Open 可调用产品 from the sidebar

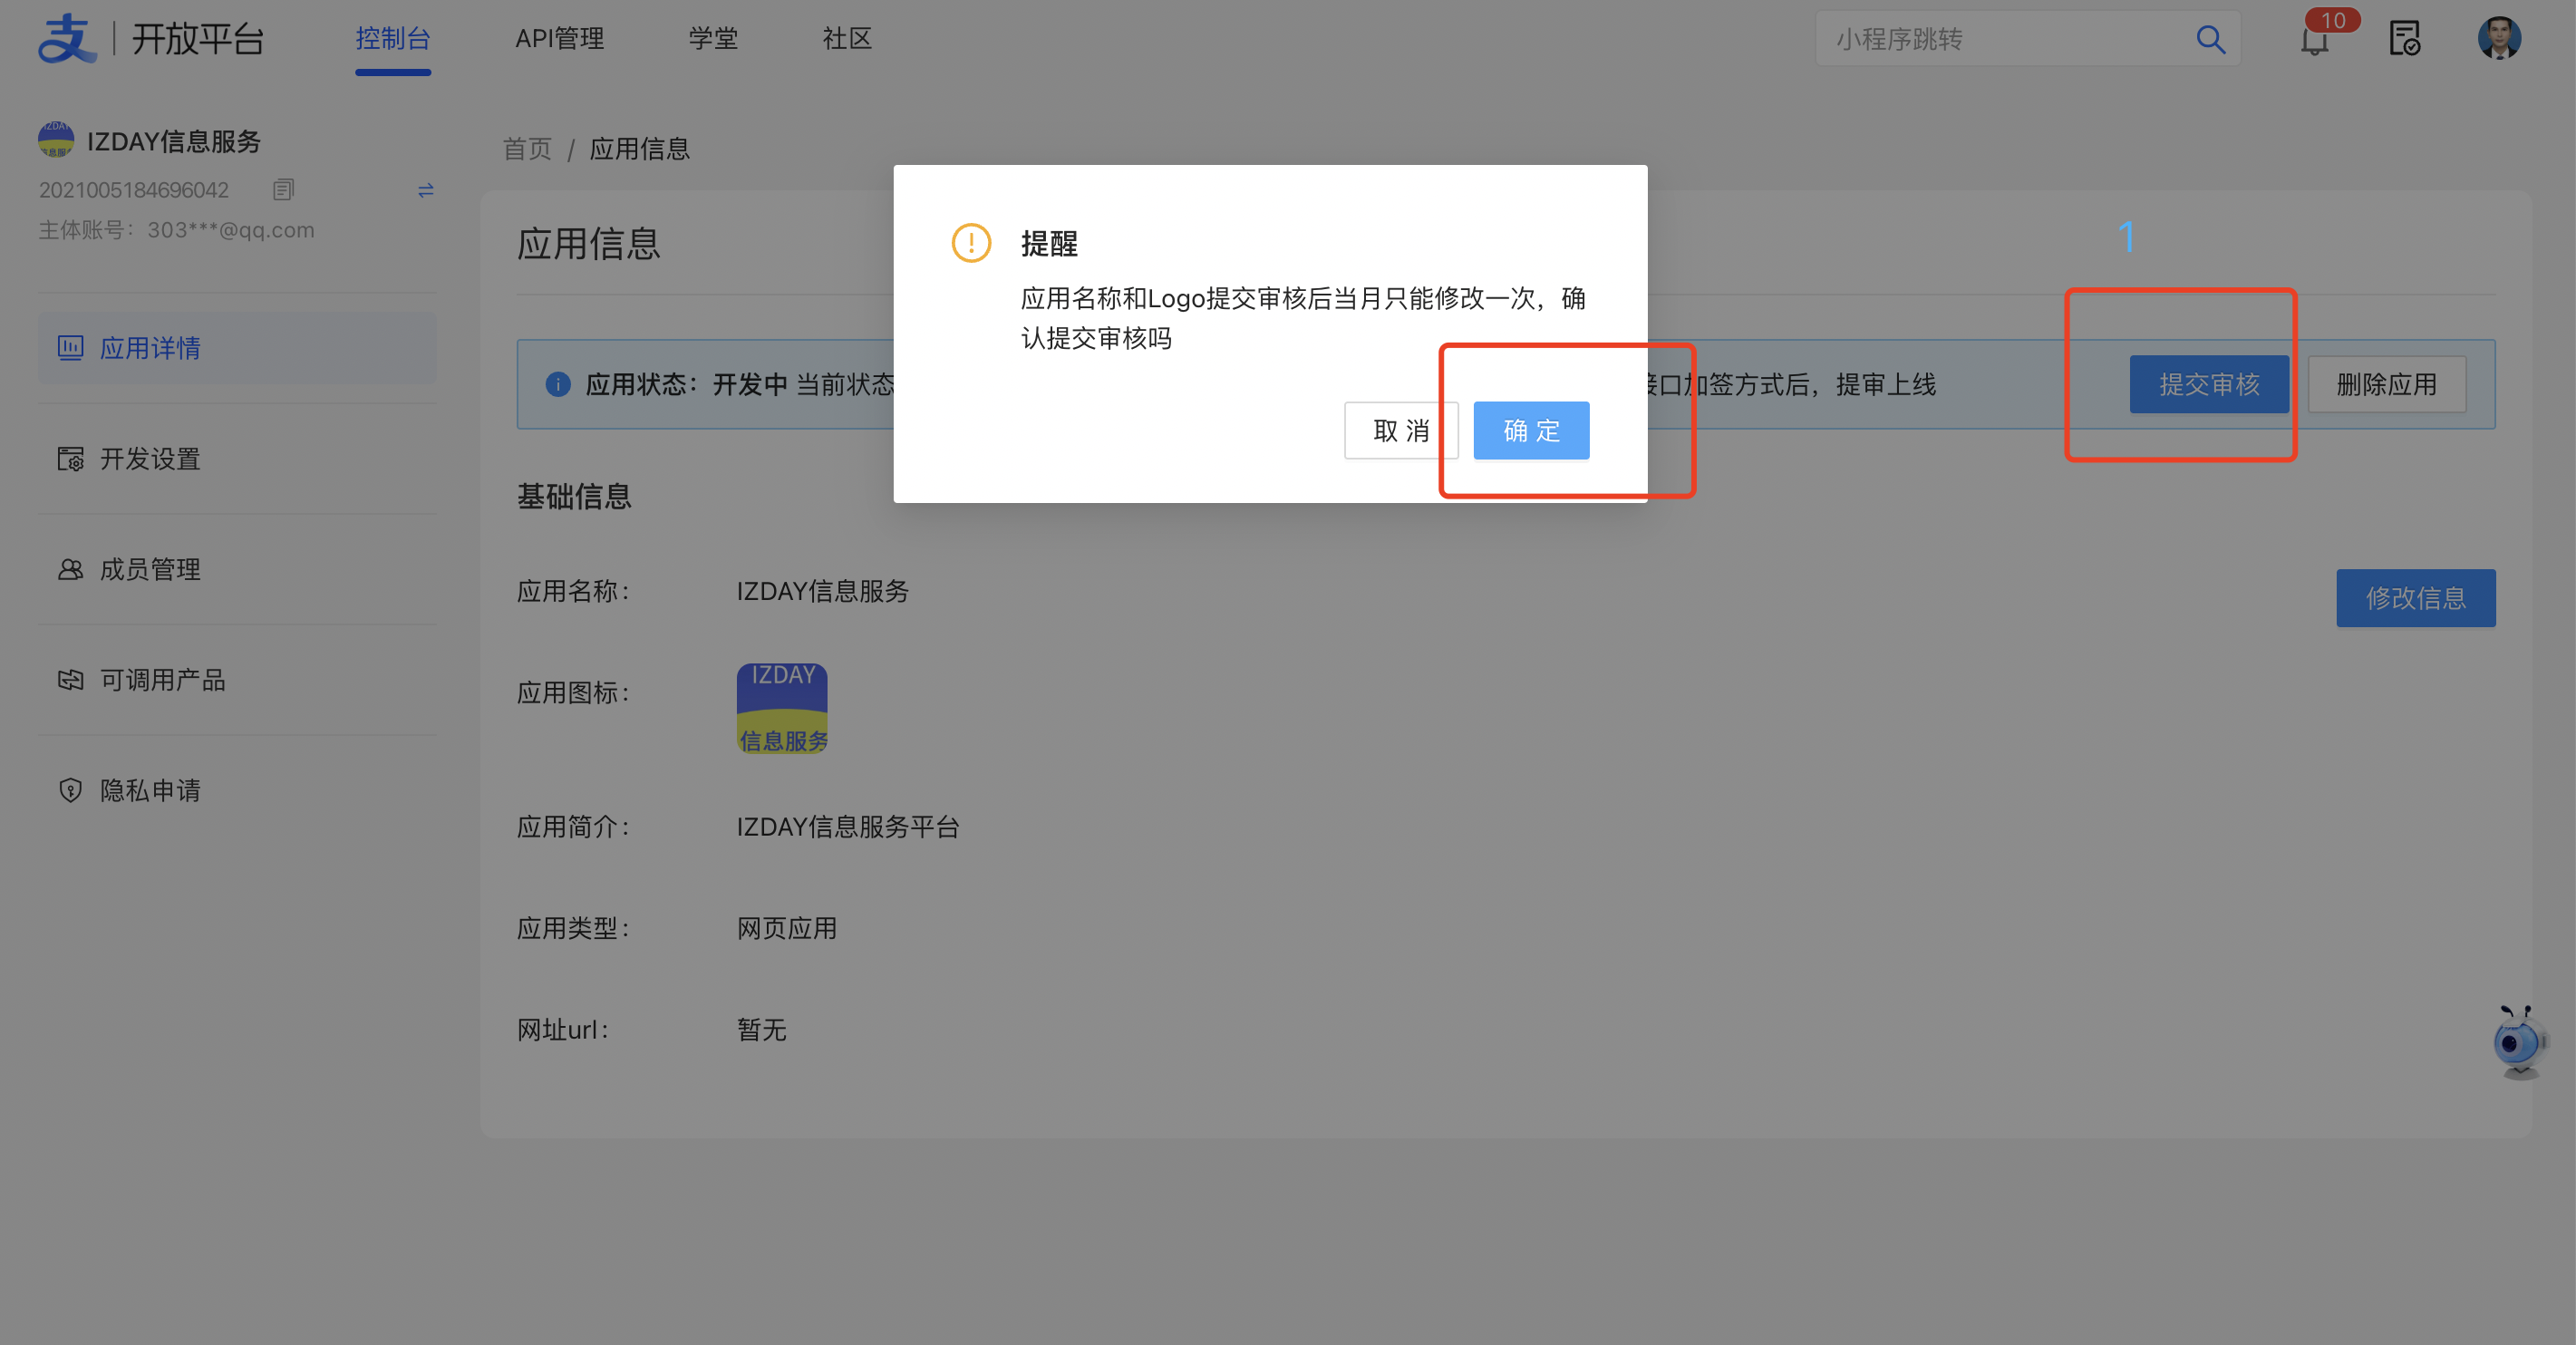pyautogui.click(x=162, y=680)
